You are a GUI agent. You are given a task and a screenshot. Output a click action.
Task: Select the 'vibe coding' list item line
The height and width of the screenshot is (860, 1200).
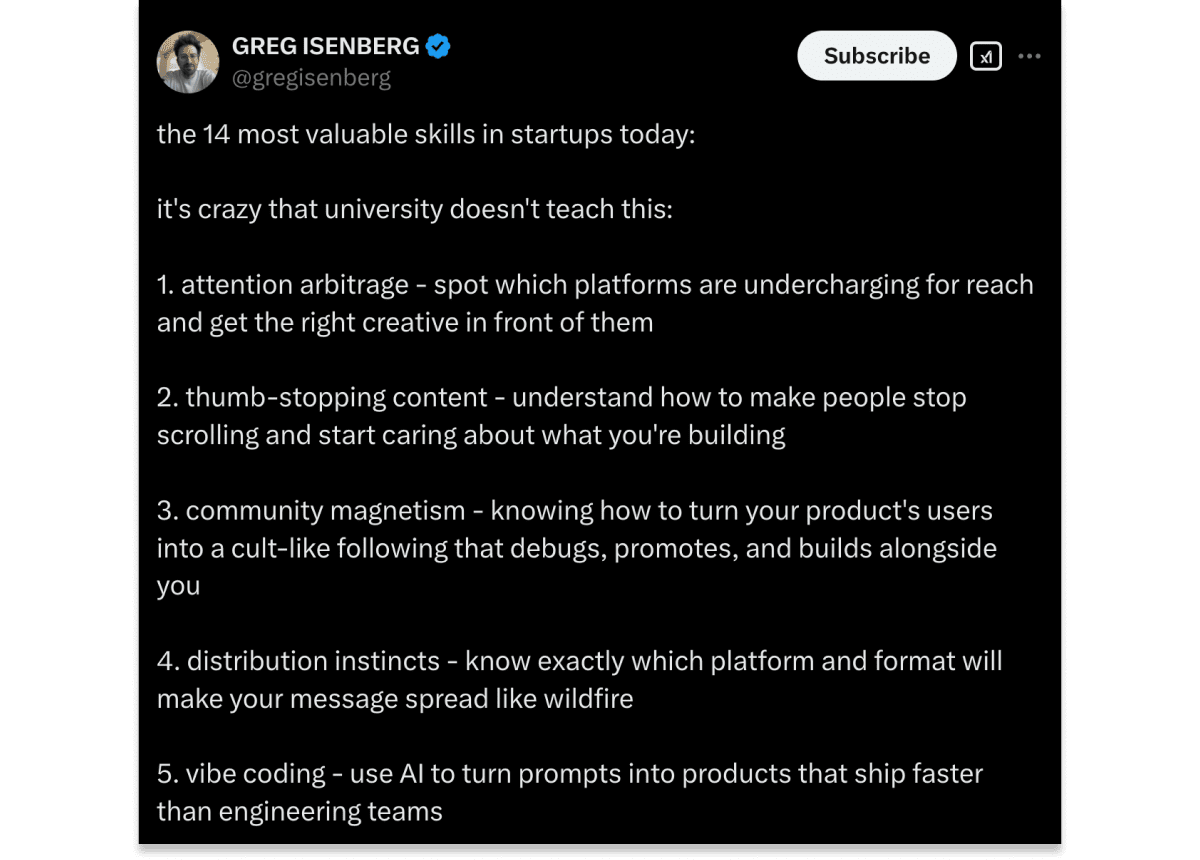click(570, 774)
